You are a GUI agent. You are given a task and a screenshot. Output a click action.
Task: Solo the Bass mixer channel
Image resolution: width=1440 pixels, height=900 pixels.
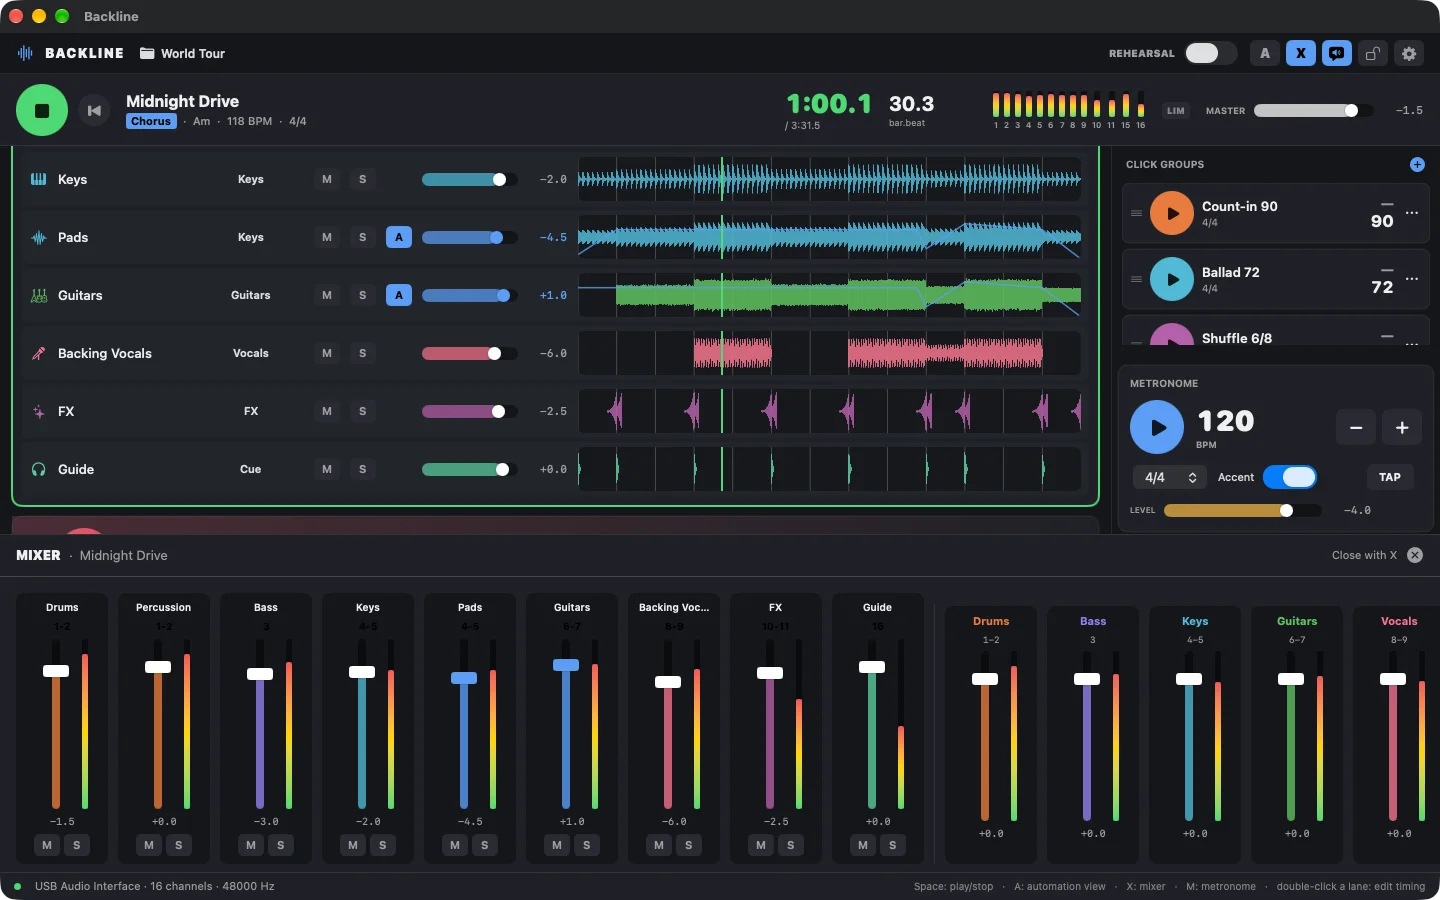pos(281,845)
